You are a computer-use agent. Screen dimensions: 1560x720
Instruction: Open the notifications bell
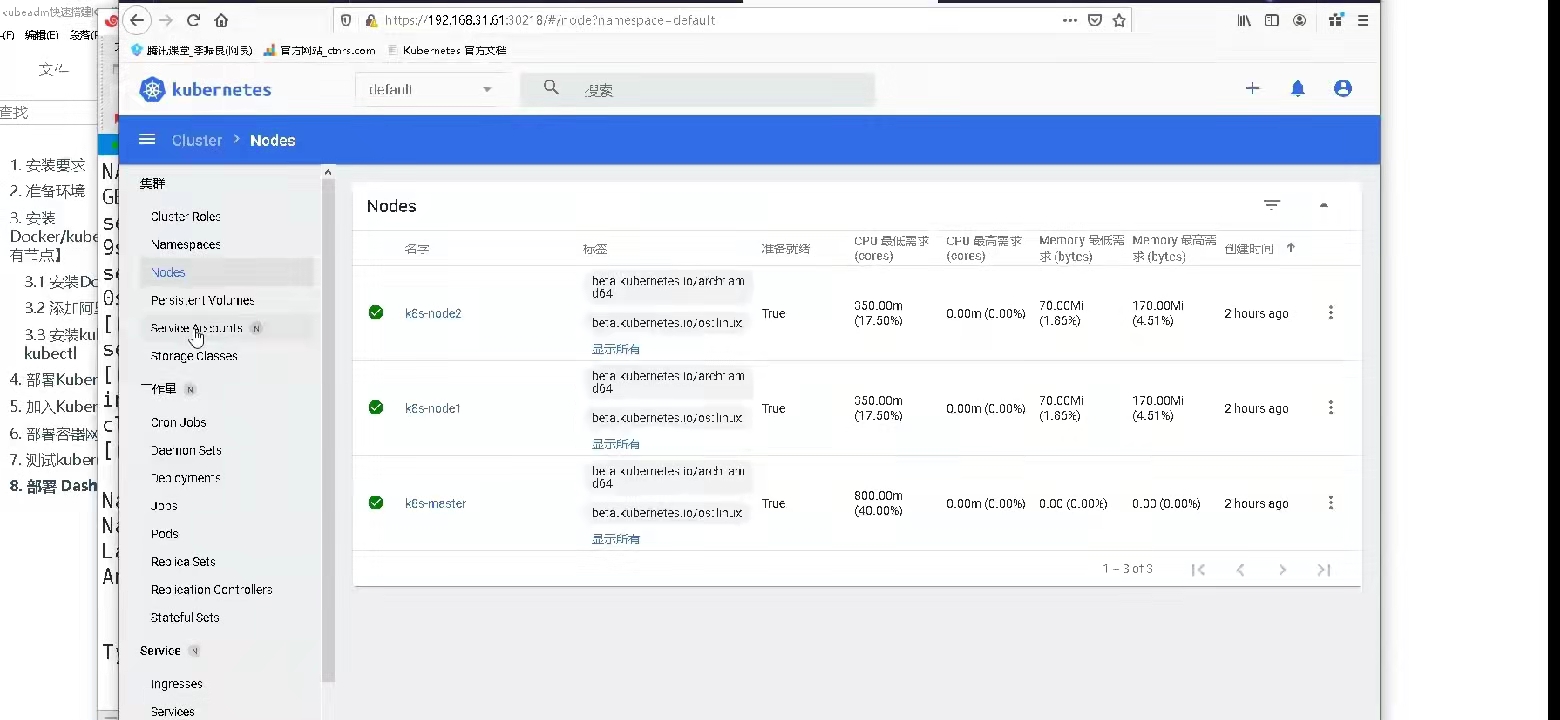pyautogui.click(x=1298, y=88)
